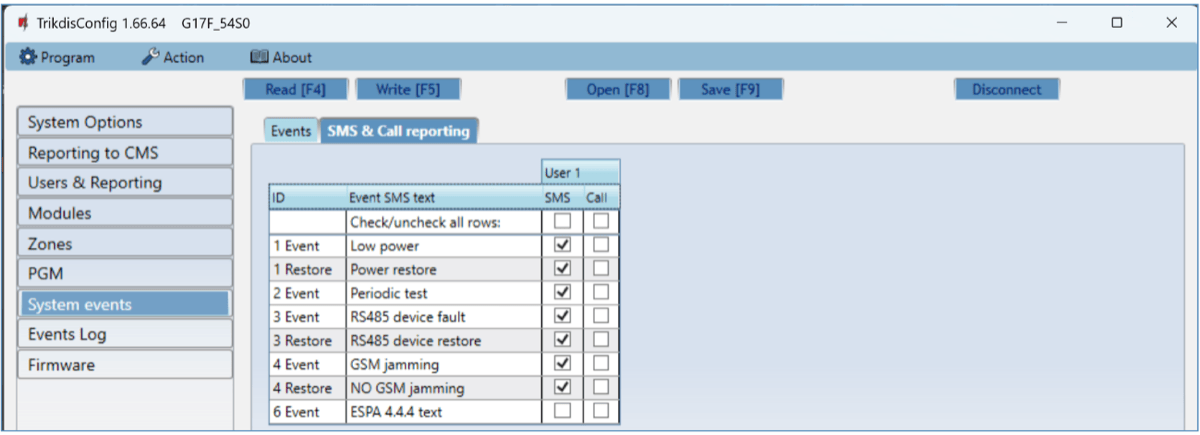Enable Call for Periodic test event
This screenshot has width=1200, height=435.
[x=600, y=293]
